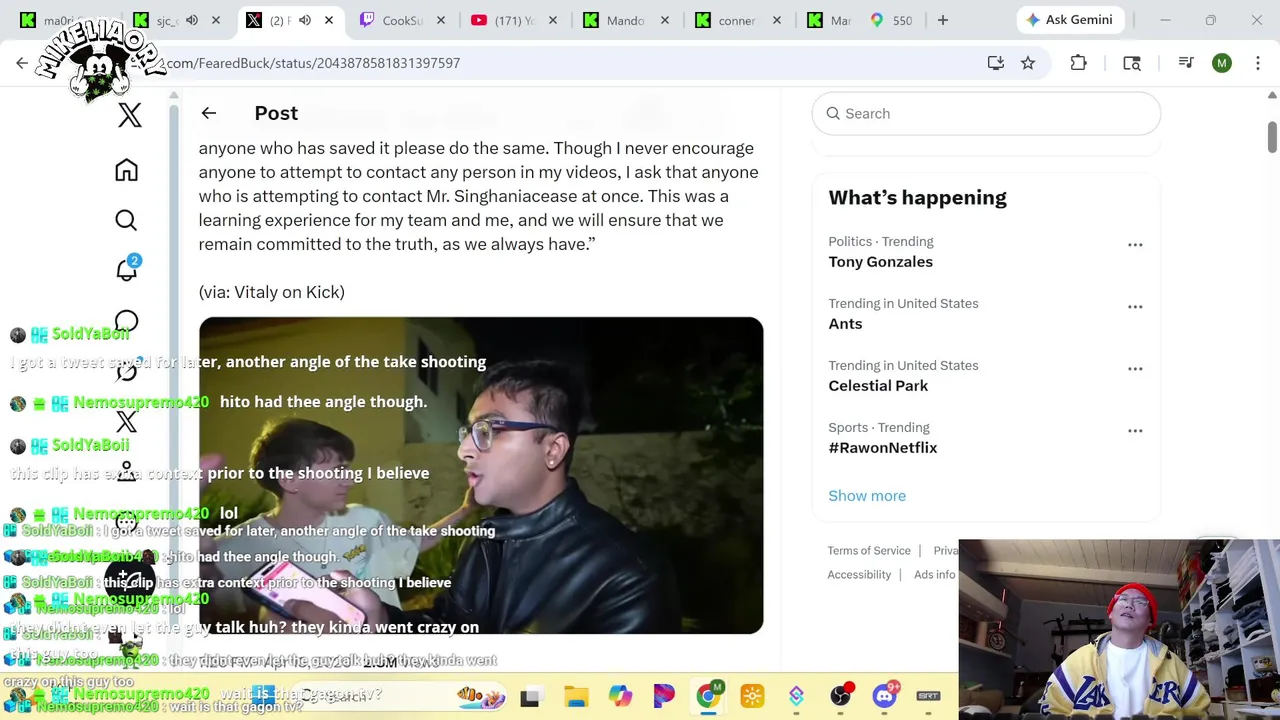This screenshot has height=720, width=1280.
Task: Open Chrome profile avatar M
Action: (x=1222, y=63)
